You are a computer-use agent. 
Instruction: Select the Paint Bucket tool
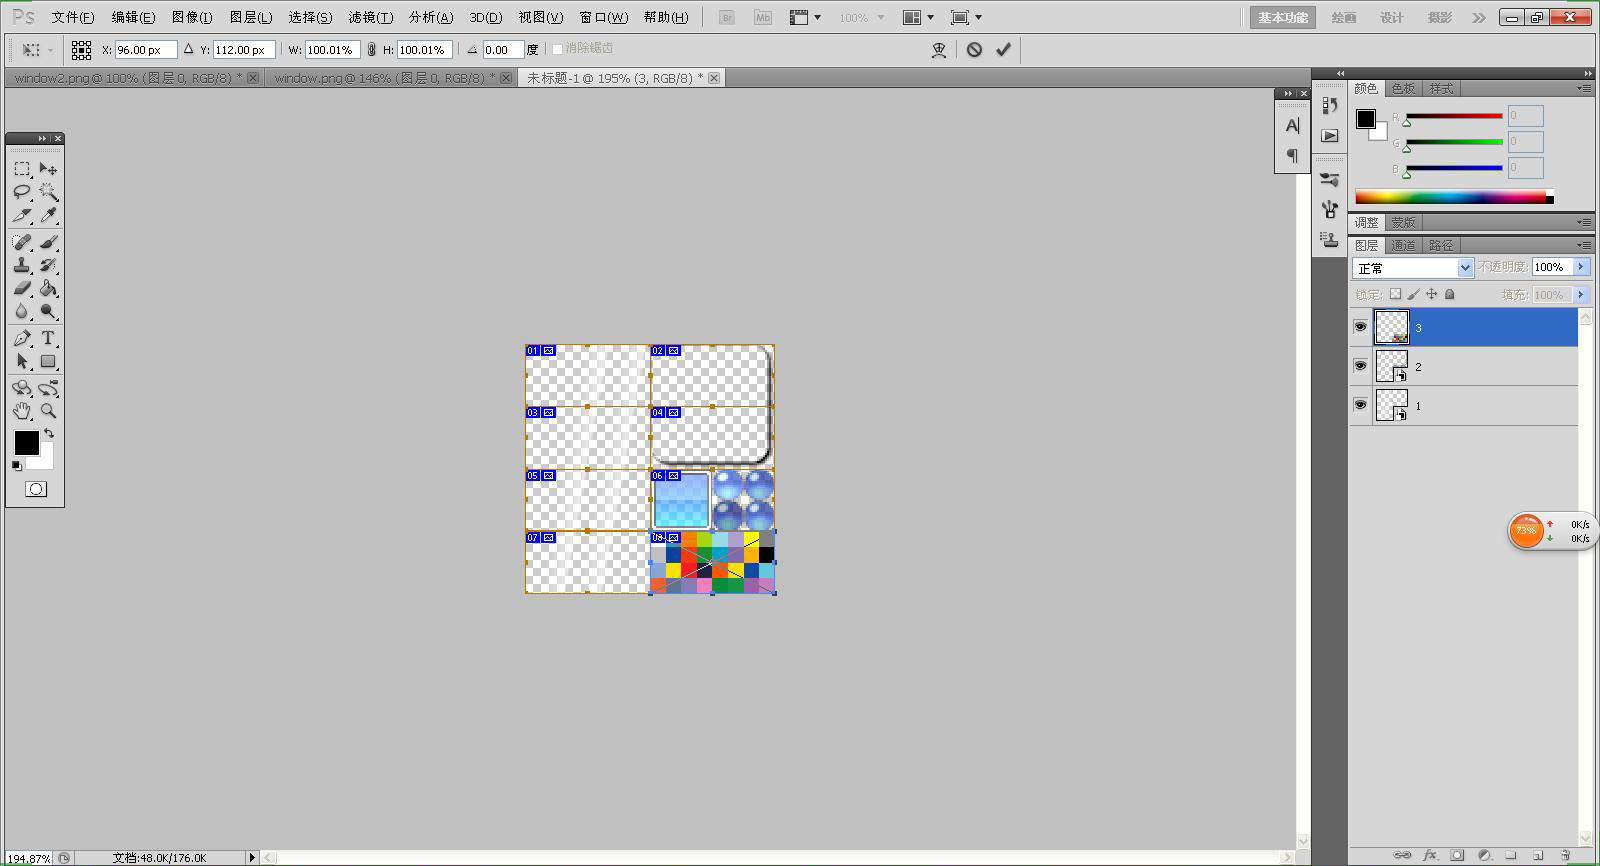pos(48,288)
